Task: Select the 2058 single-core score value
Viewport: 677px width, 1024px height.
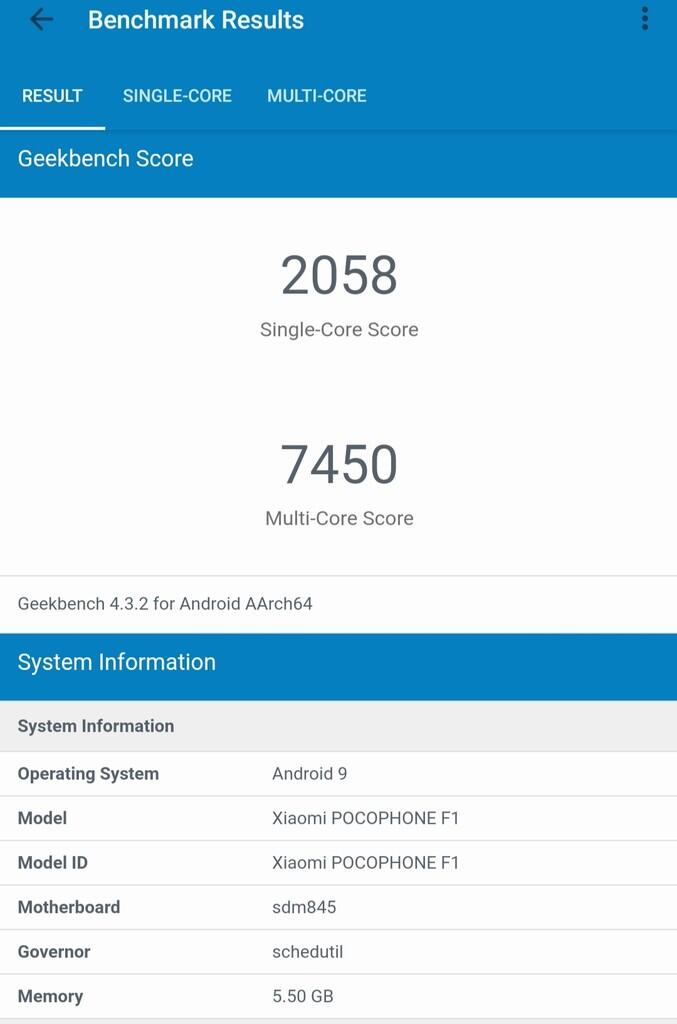Action: [339, 276]
